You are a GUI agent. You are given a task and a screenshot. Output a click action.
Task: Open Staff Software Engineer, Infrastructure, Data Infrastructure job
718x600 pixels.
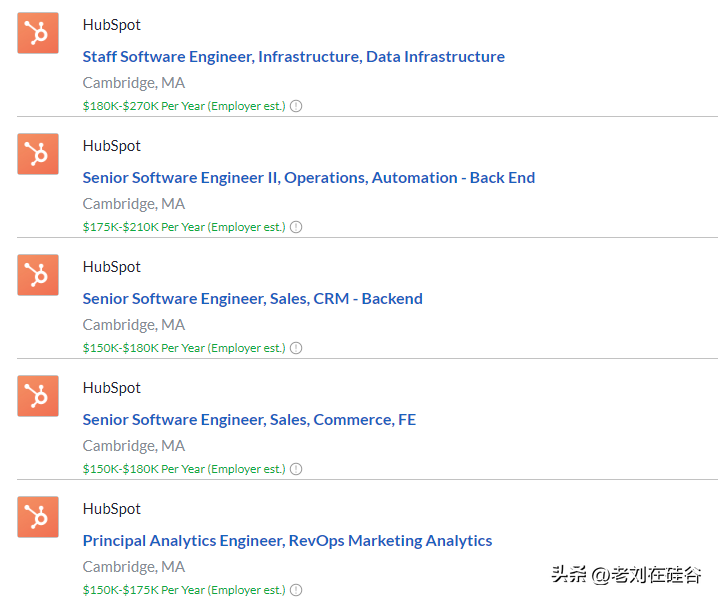click(293, 57)
